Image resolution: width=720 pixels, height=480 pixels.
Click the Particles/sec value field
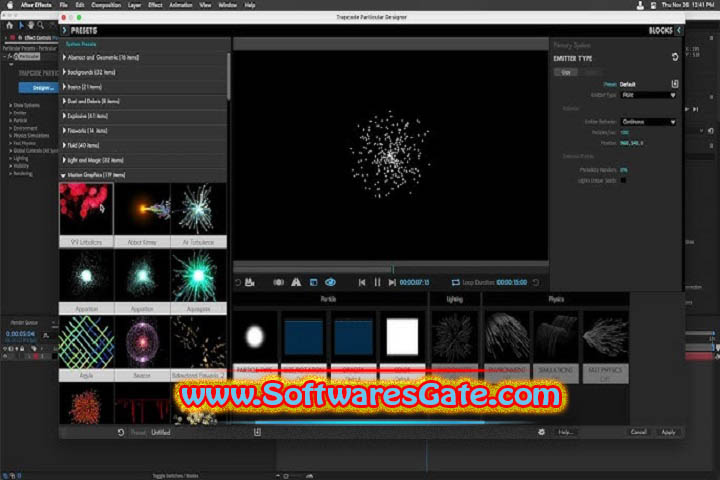point(624,132)
